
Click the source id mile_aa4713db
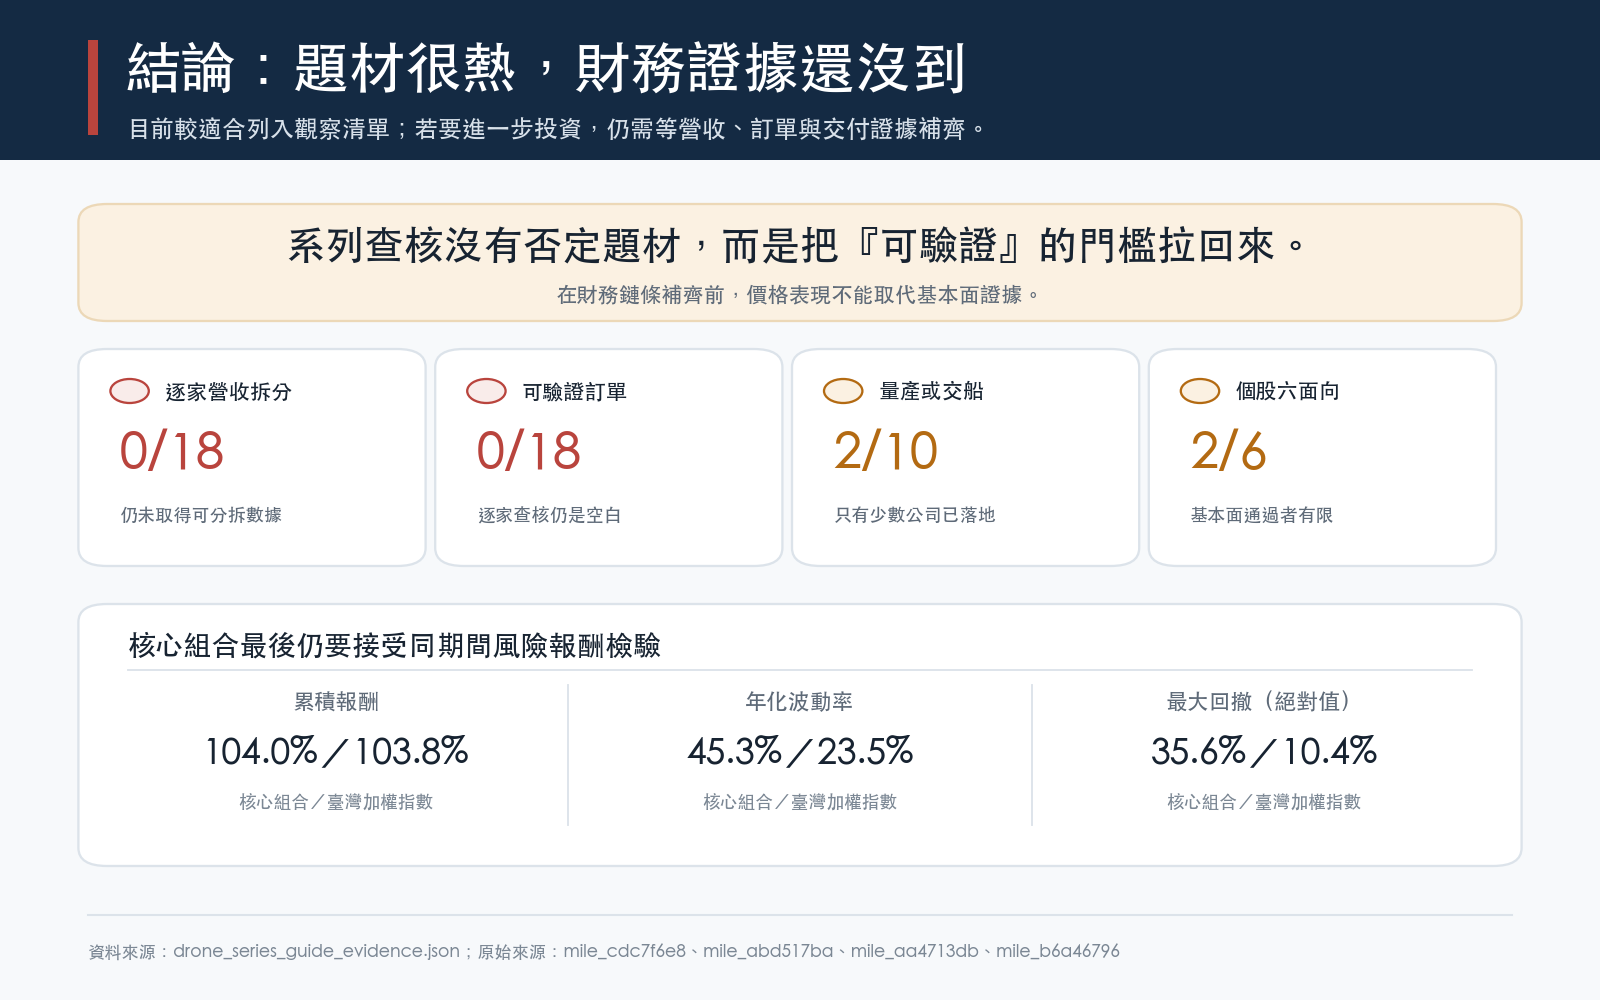(915, 951)
